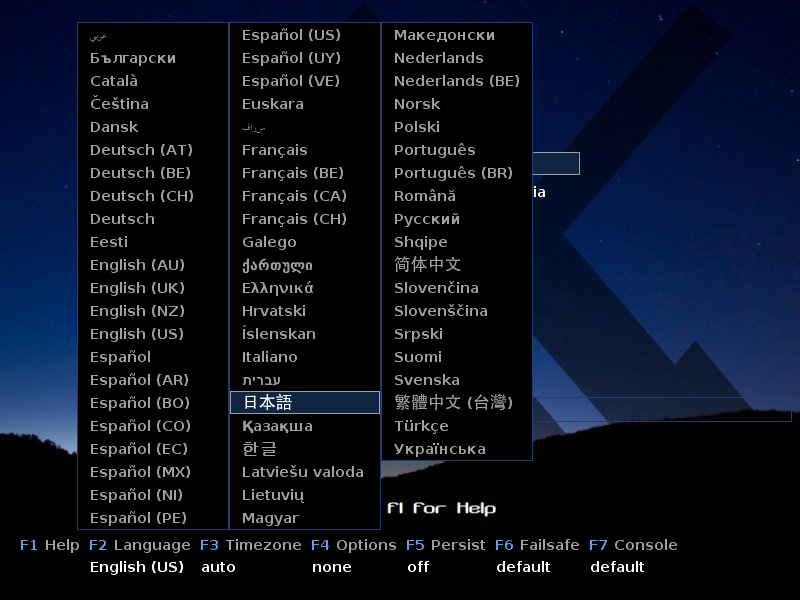This screenshot has width=800, height=600.
Task: Select Latviešu valoda language
Action: coord(303,472)
